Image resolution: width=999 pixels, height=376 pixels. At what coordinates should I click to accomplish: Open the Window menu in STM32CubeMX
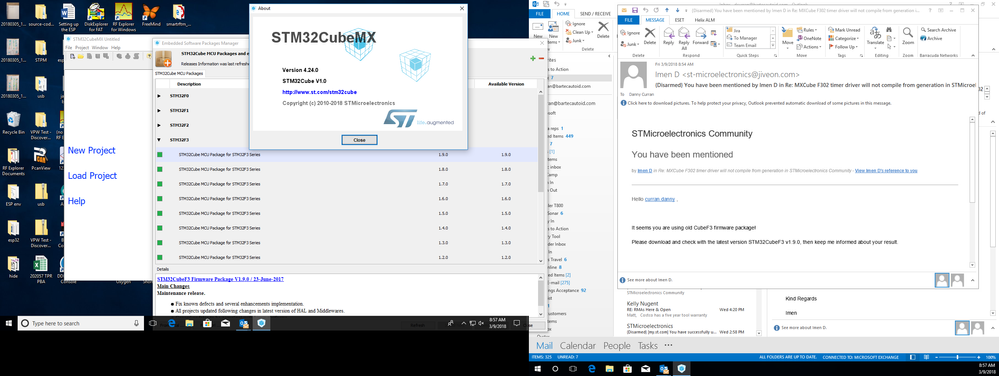click(x=99, y=48)
